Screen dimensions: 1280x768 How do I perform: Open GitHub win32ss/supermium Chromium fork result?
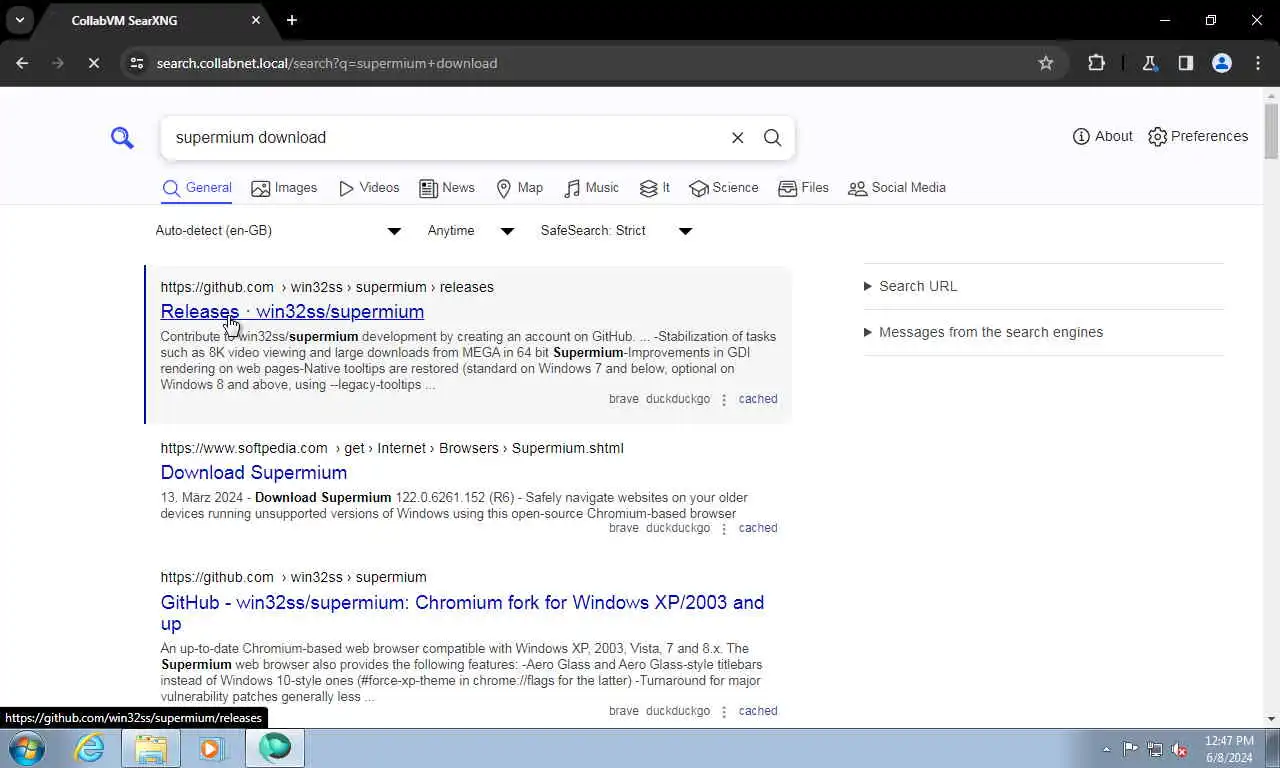pos(462,613)
